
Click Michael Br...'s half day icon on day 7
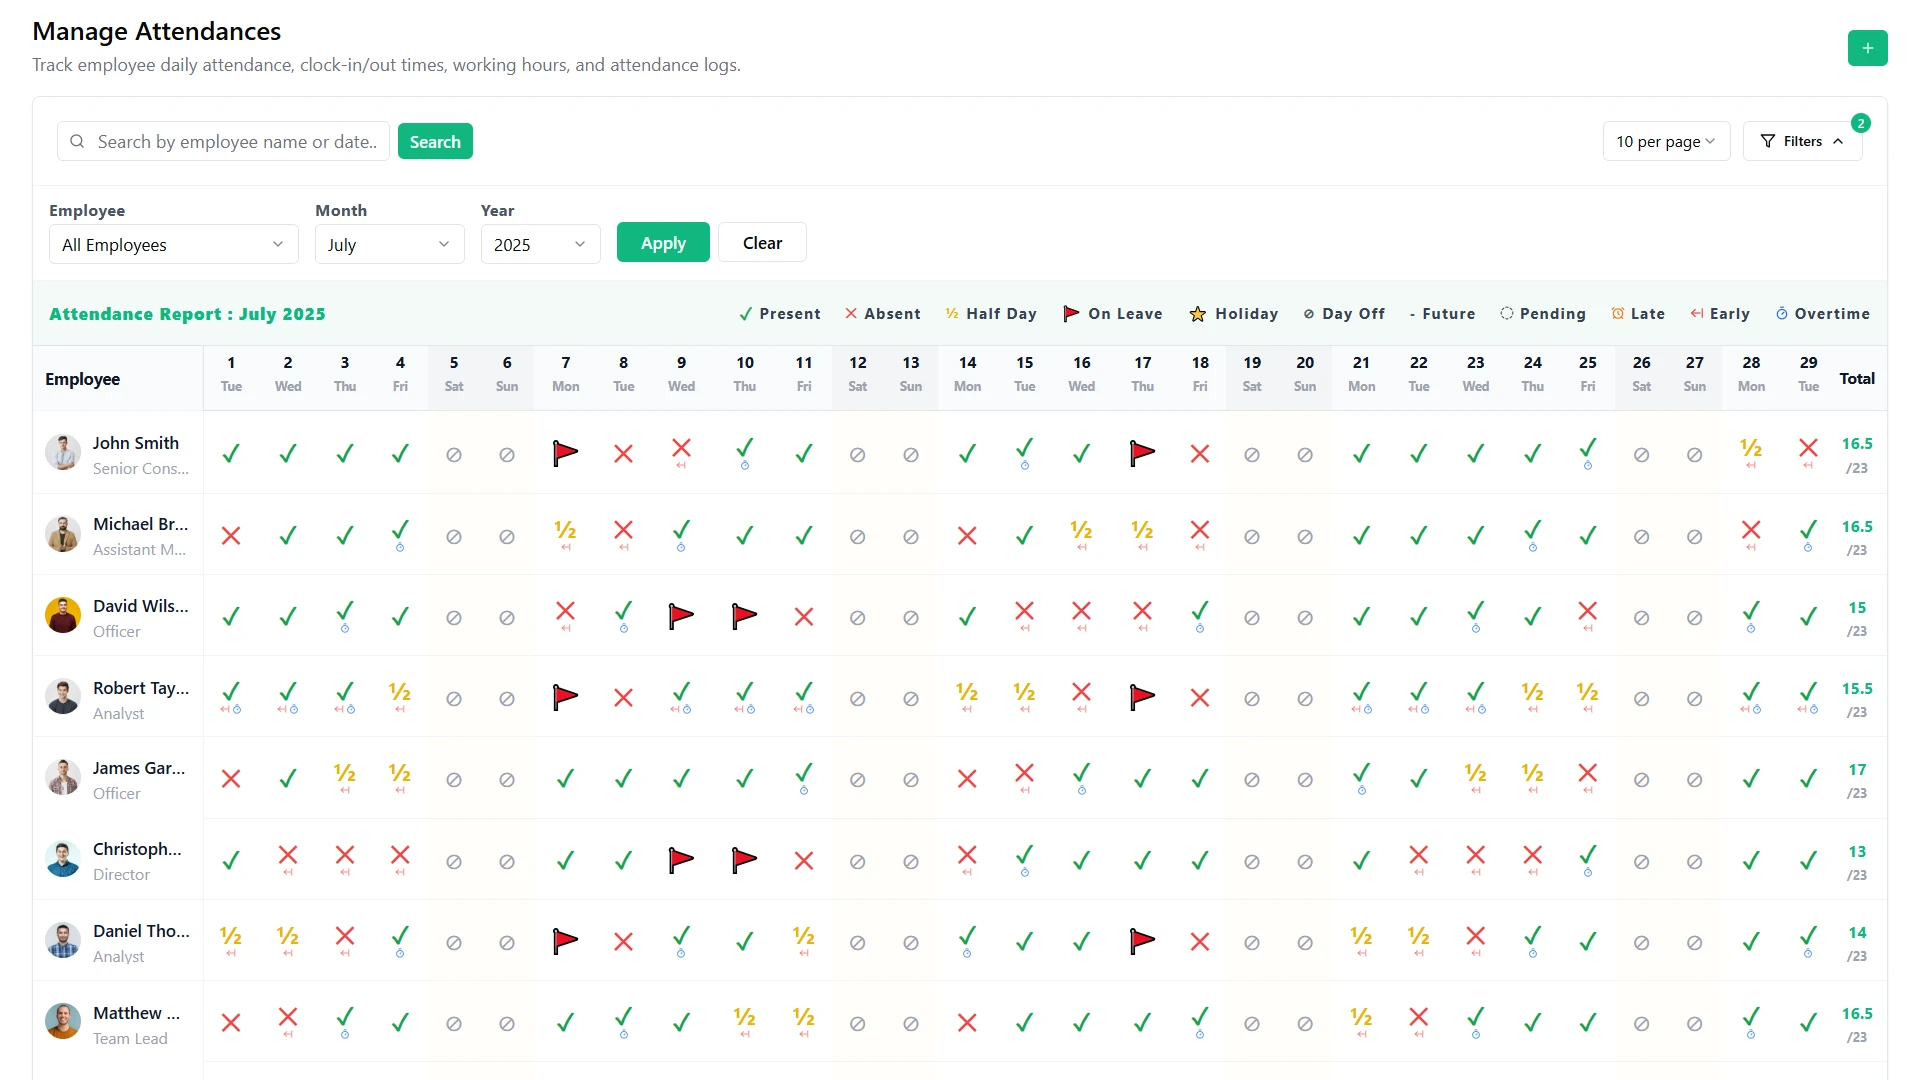pyautogui.click(x=566, y=530)
